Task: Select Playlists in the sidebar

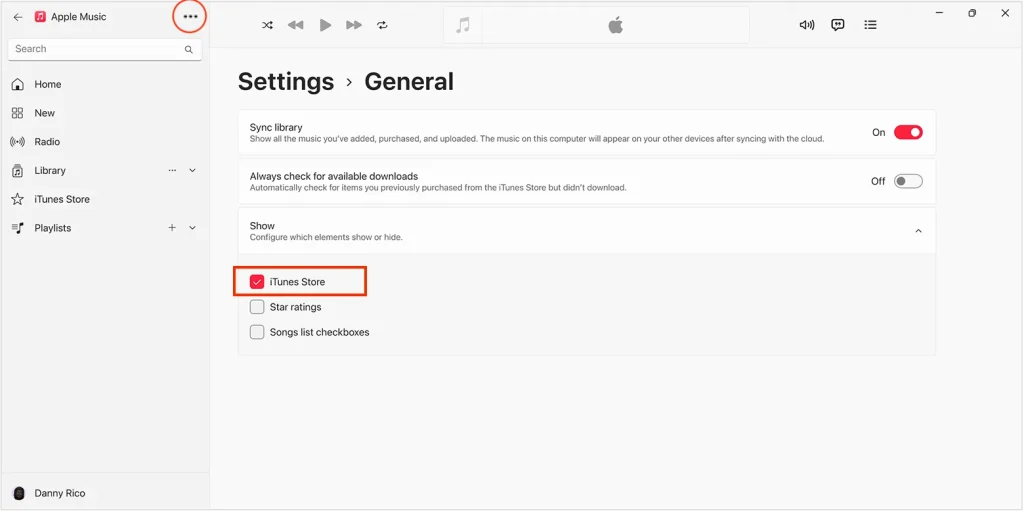Action: (52, 228)
